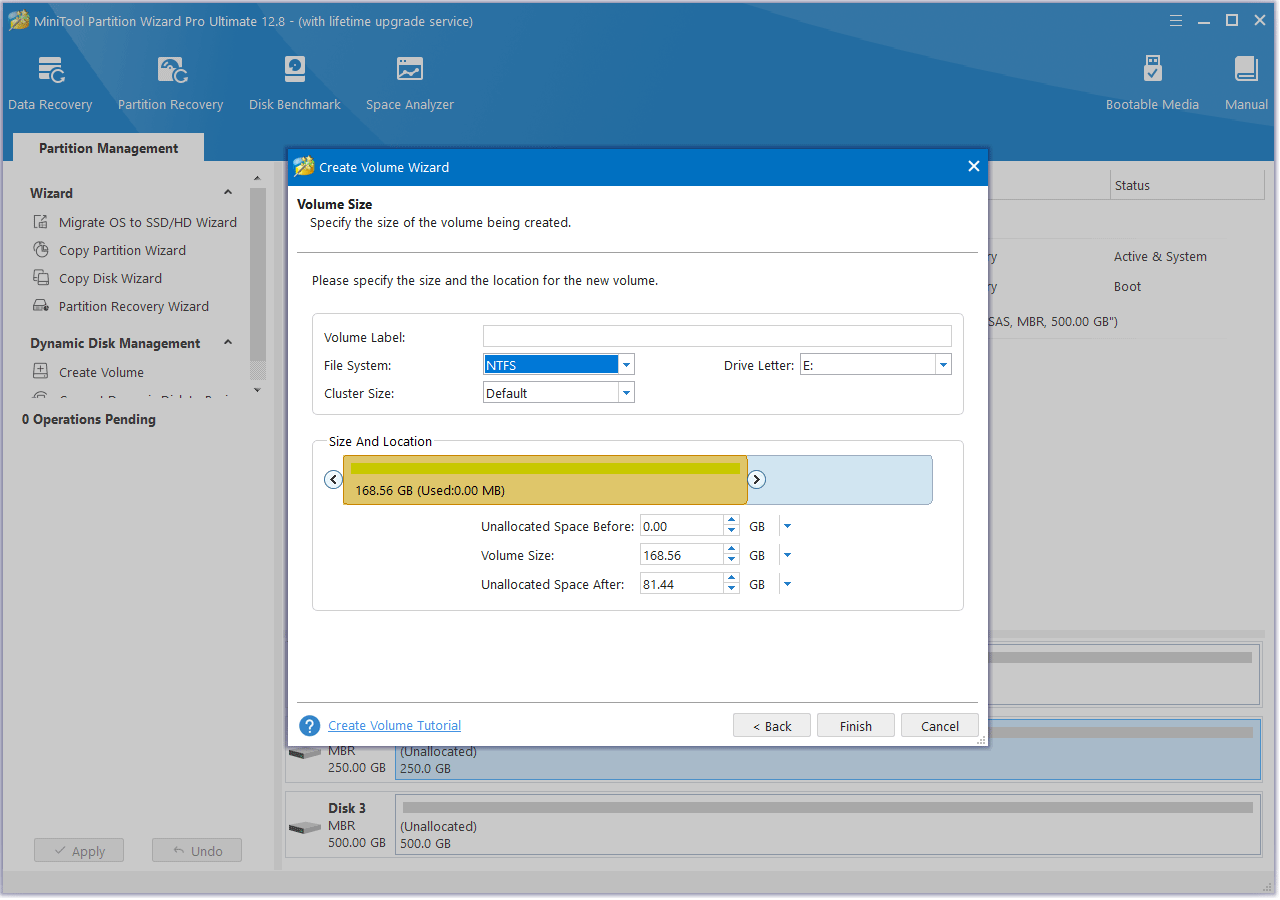The width and height of the screenshot is (1280, 900).
Task: Click Copy Partition Wizard icon
Action: 41,250
